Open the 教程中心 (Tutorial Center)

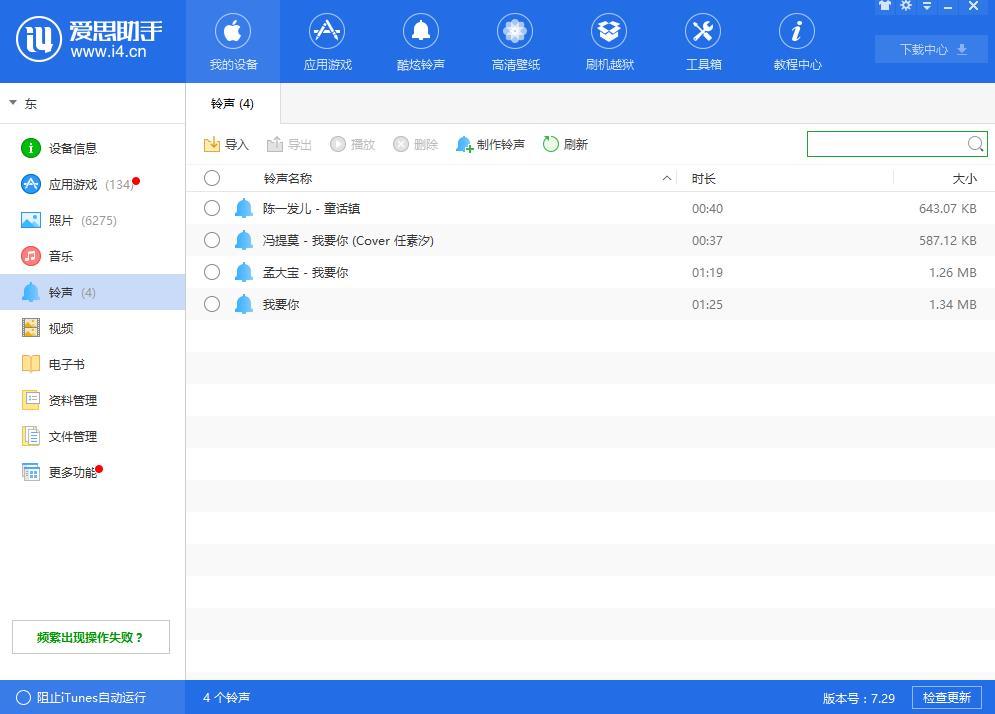[x=796, y=40]
